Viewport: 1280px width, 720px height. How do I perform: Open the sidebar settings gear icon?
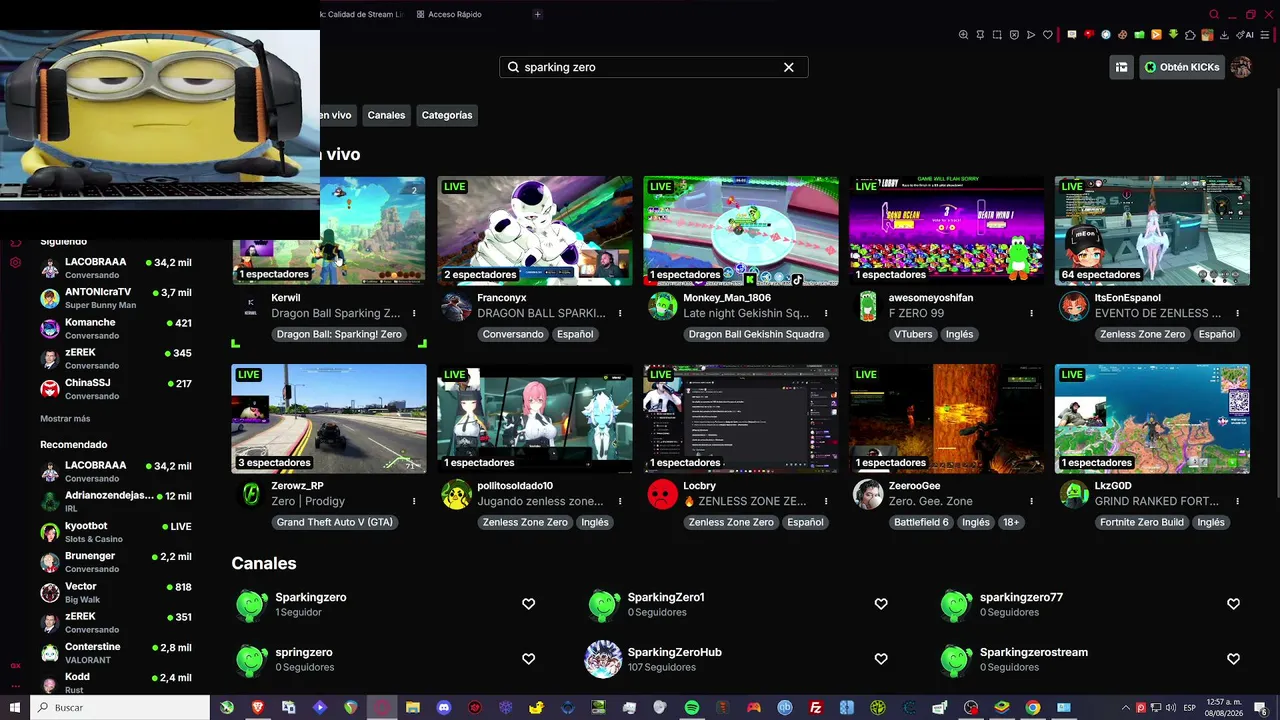pyautogui.click(x=15, y=263)
